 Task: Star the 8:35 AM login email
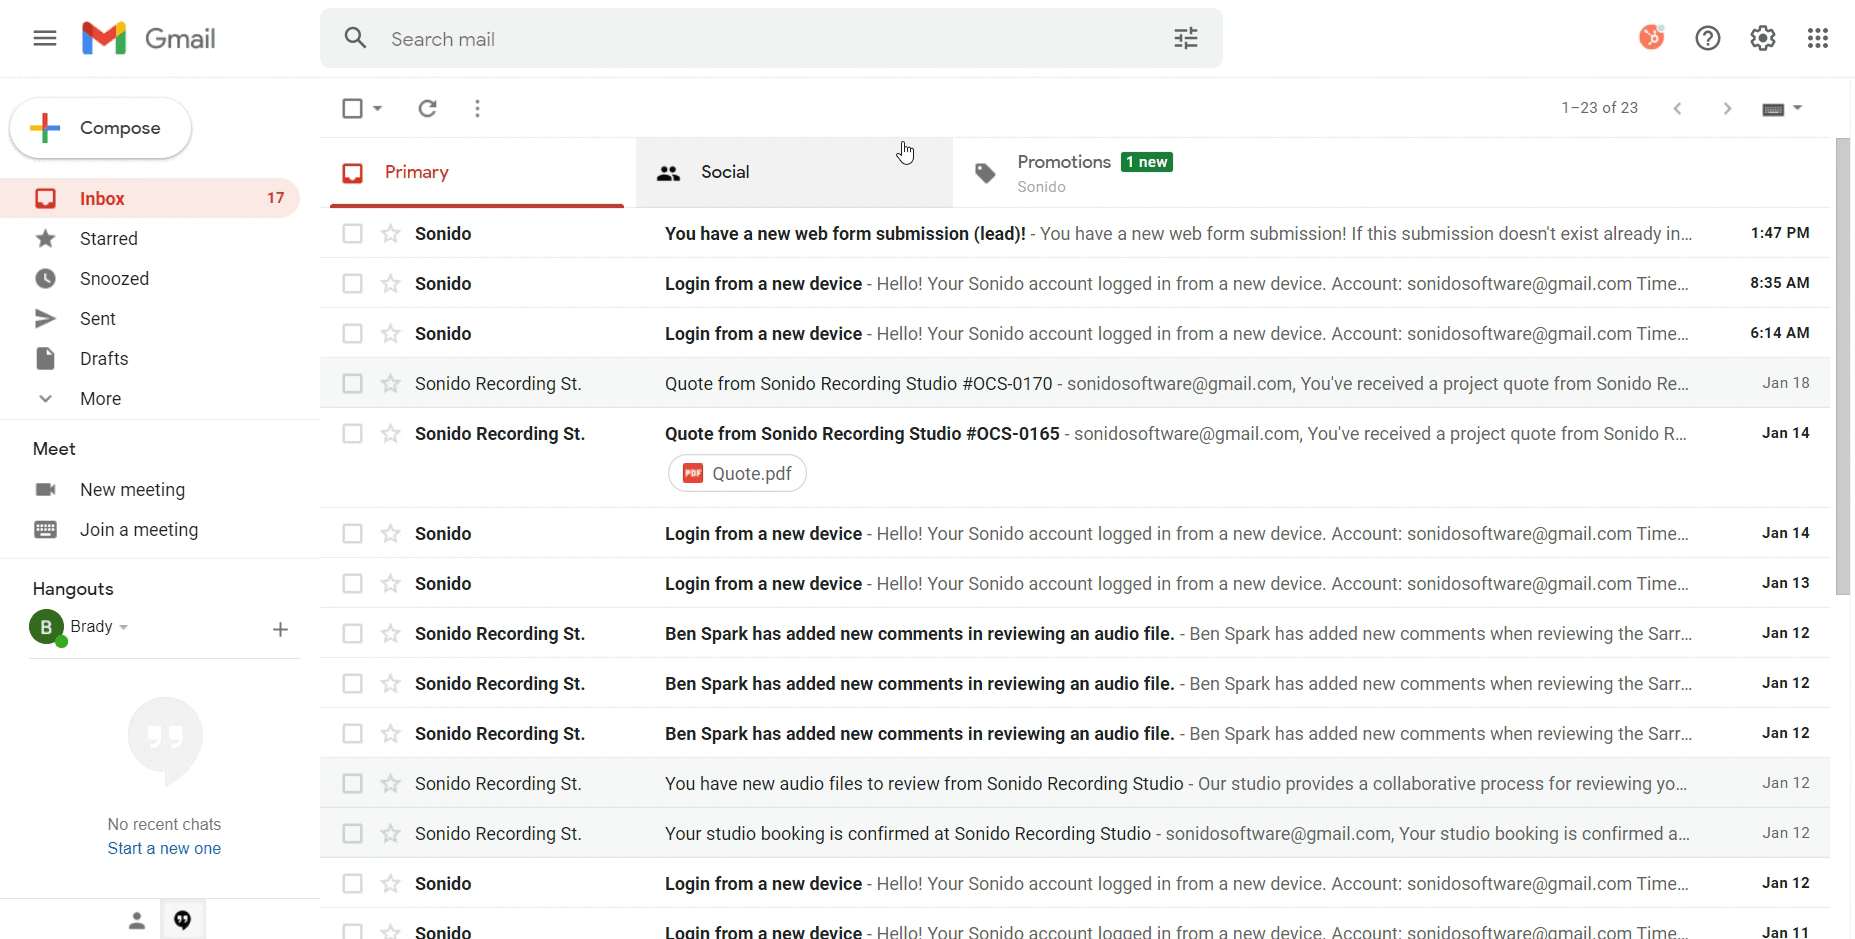coord(391,283)
